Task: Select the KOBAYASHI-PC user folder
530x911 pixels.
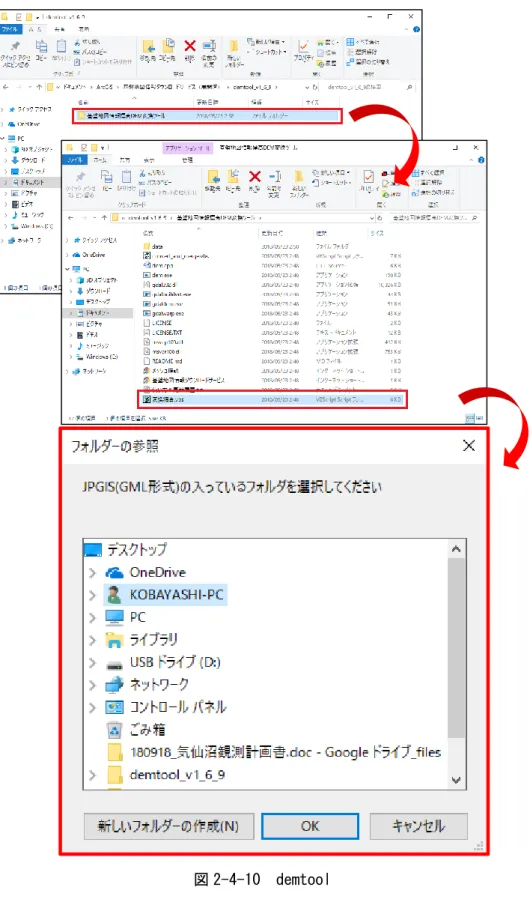Action: click(165, 595)
